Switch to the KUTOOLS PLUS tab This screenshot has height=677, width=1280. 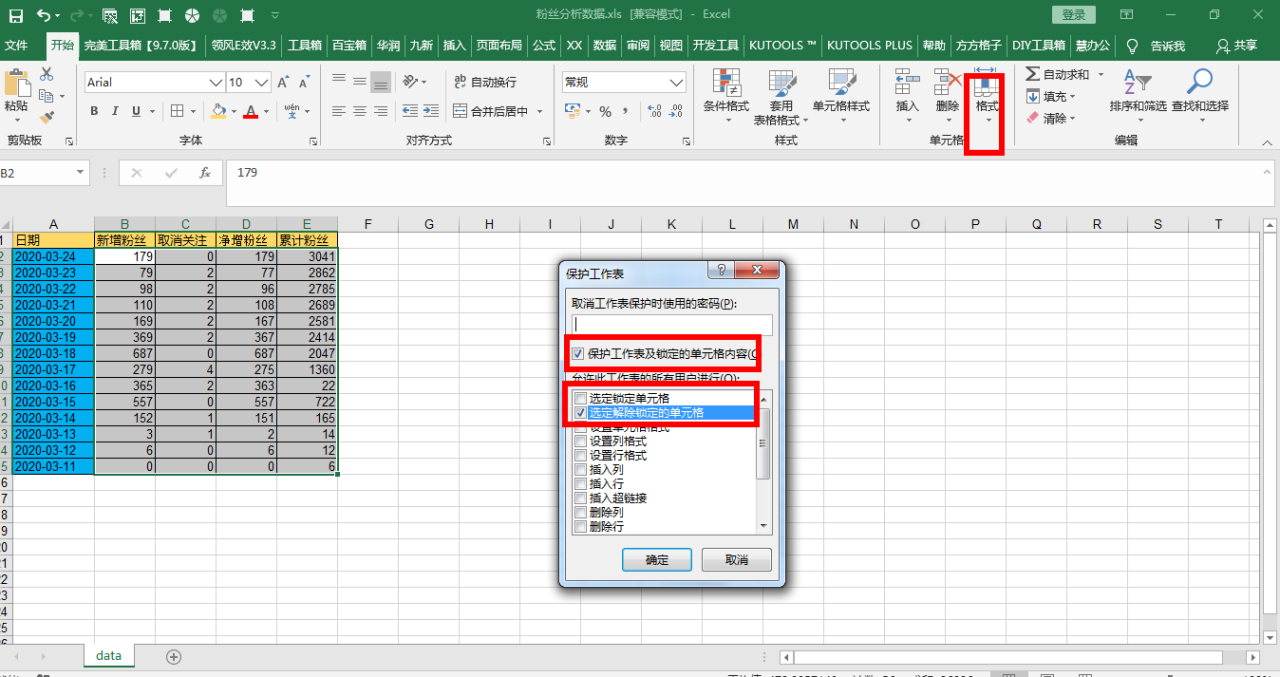coord(869,46)
